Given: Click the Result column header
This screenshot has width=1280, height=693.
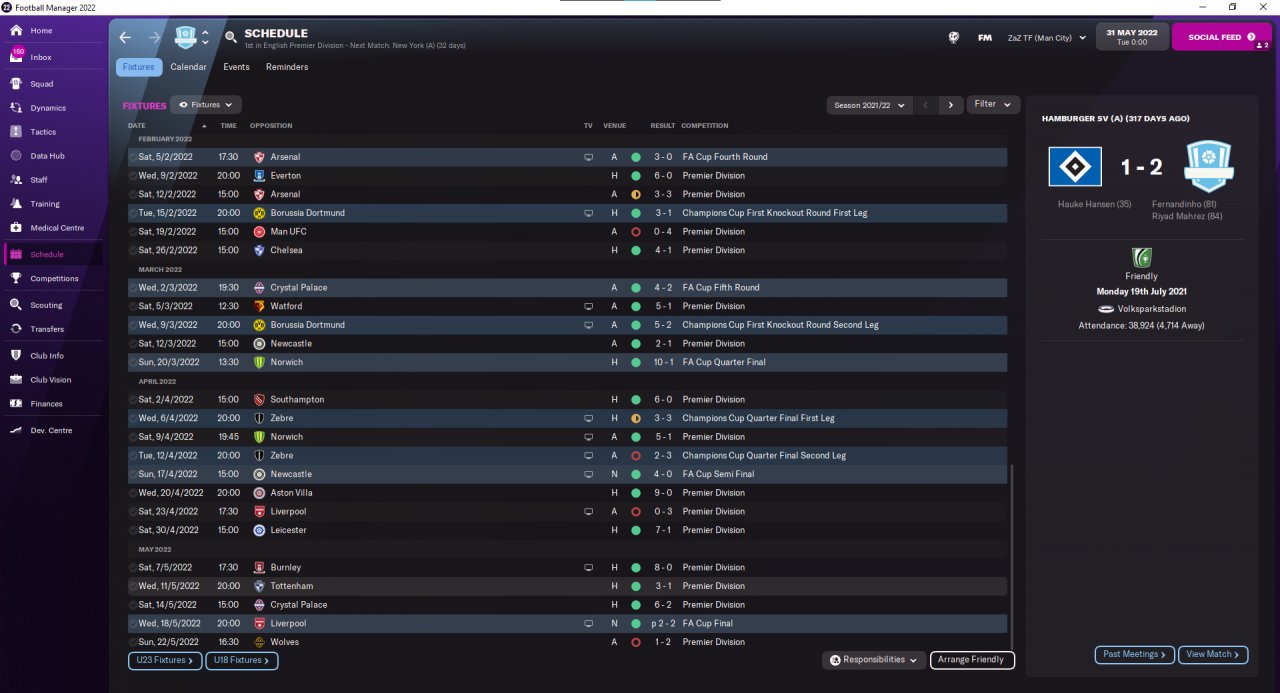Looking at the screenshot, I should (x=663, y=126).
